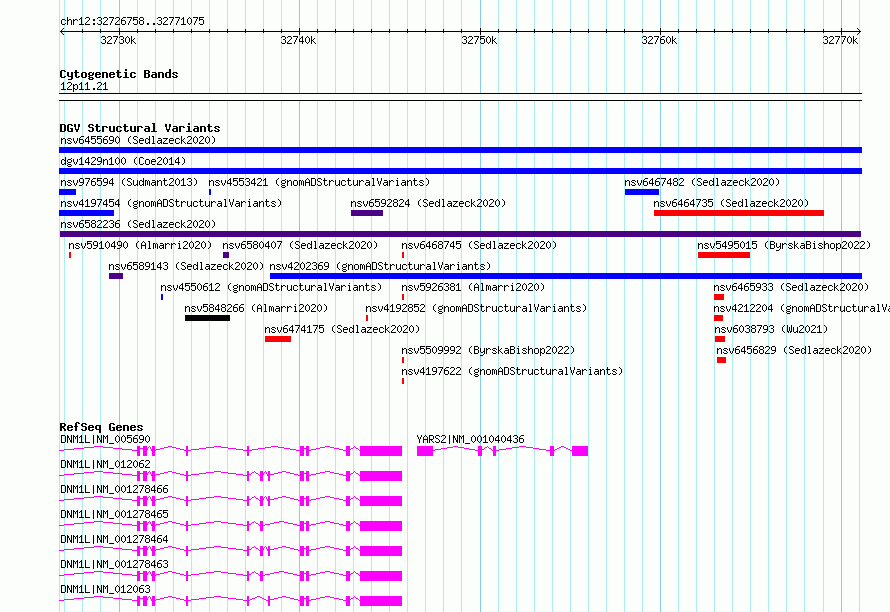890x612 pixels.
Task: Click nsv5509992 (ByrskaBishop2022) label
Action: [488, 350]
